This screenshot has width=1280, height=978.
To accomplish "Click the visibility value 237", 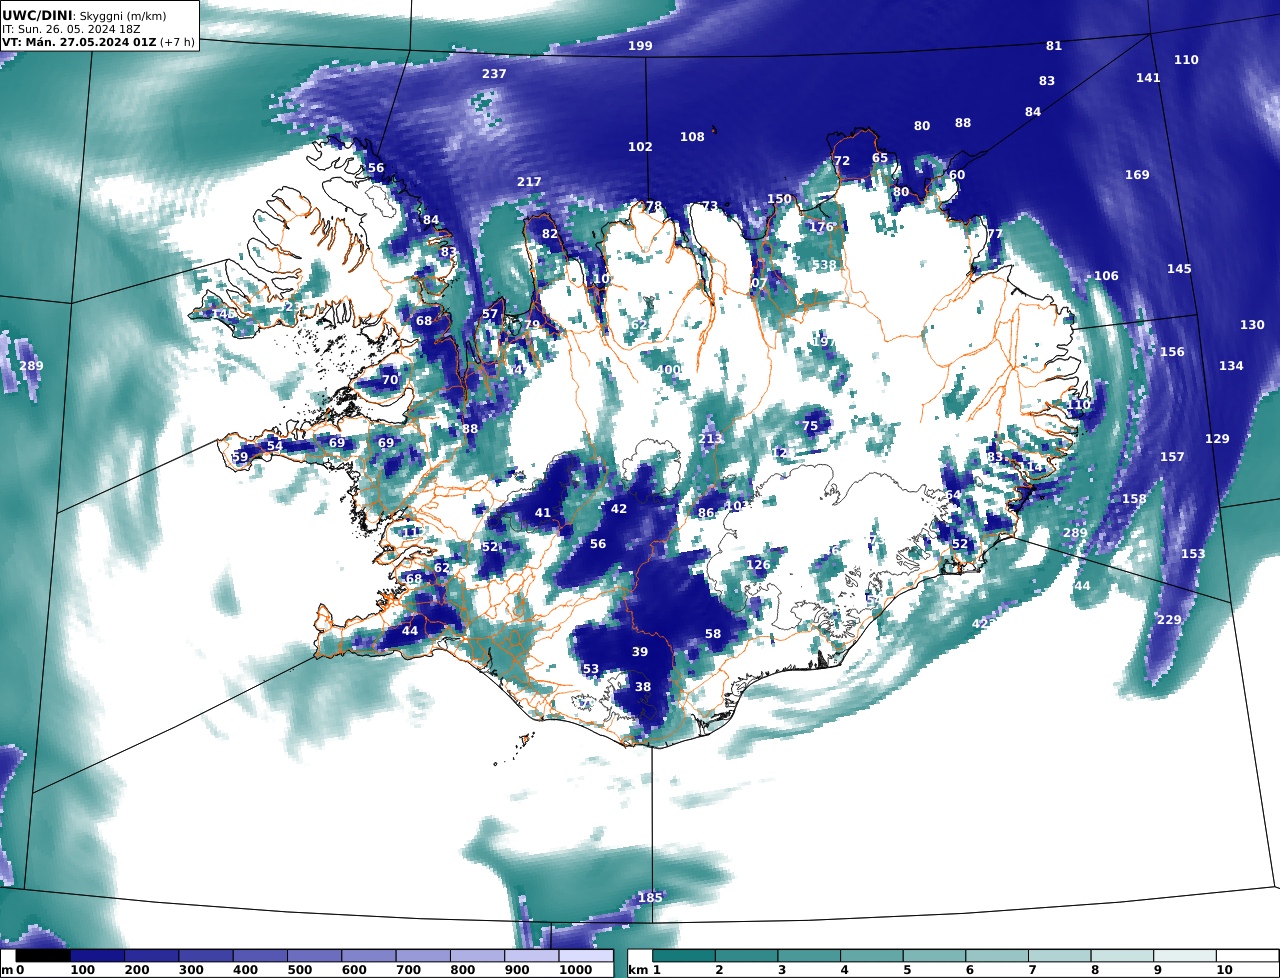I will 494,74.
